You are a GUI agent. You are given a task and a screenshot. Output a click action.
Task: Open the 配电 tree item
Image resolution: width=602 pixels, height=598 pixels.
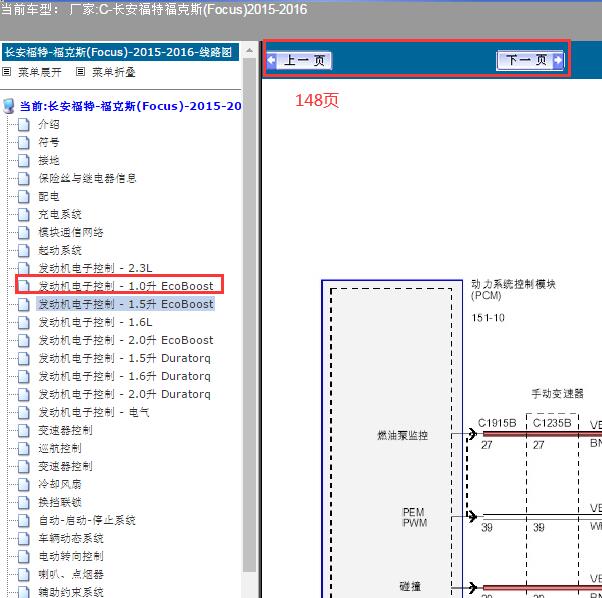click(49, 197)
